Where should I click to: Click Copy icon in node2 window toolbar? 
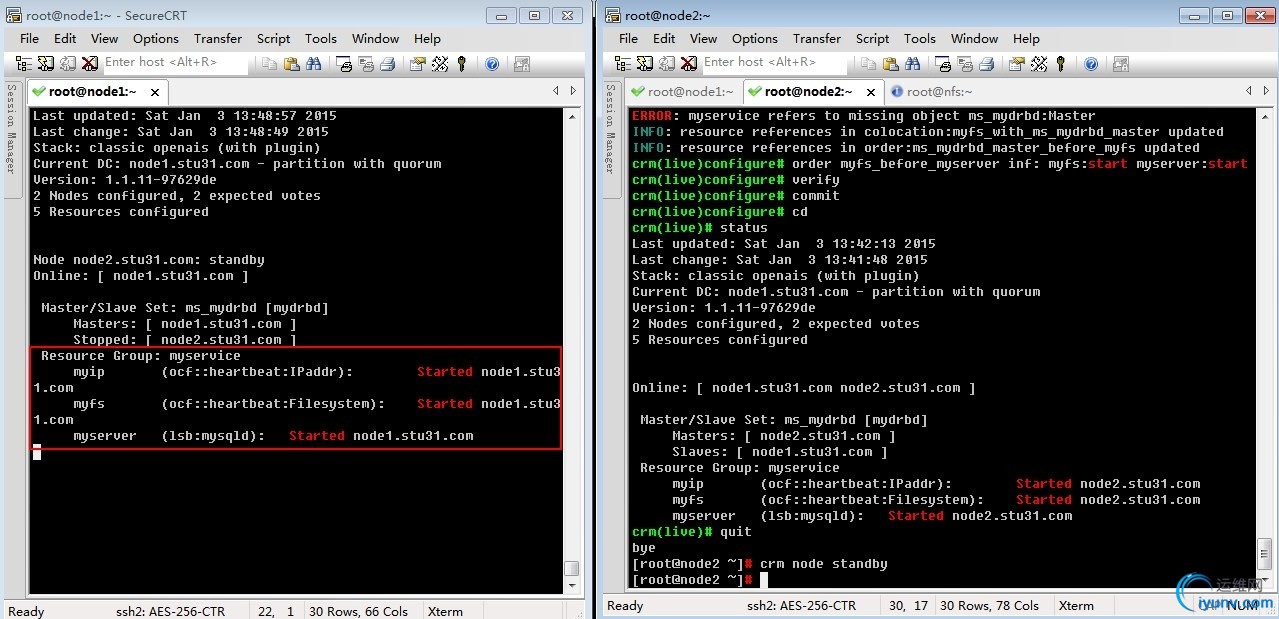point(868,63)
